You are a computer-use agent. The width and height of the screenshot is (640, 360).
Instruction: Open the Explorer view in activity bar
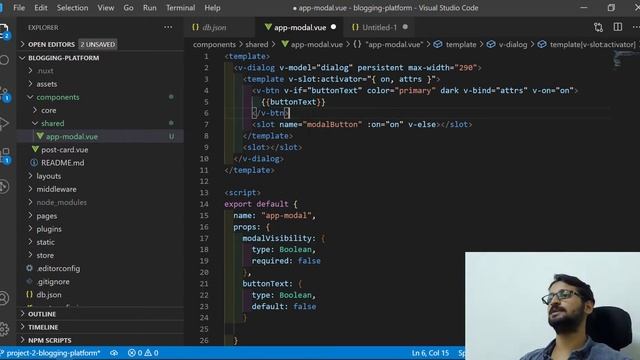pos(4,31)
